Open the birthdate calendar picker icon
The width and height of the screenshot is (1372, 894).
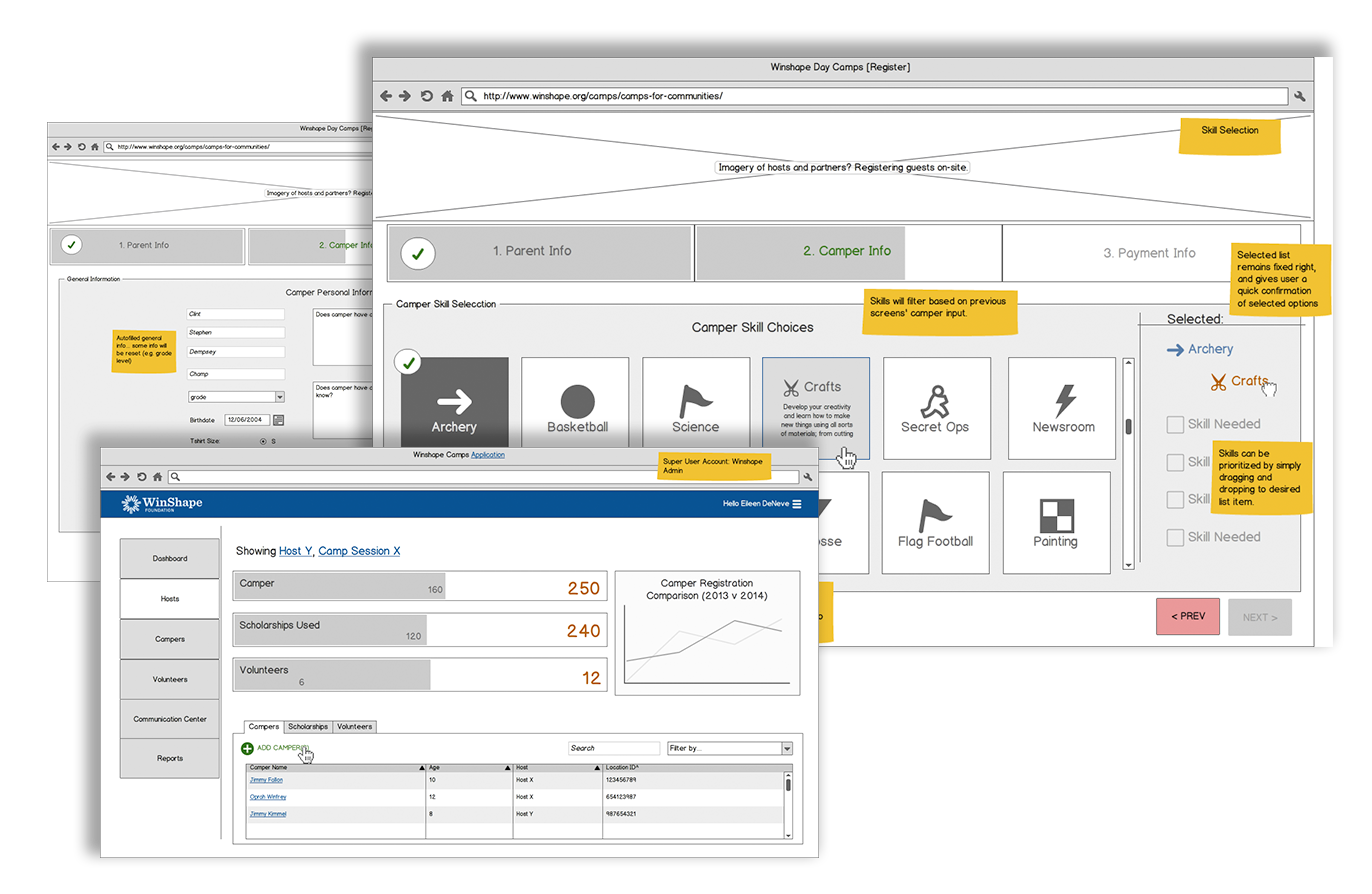pos(278,420)
